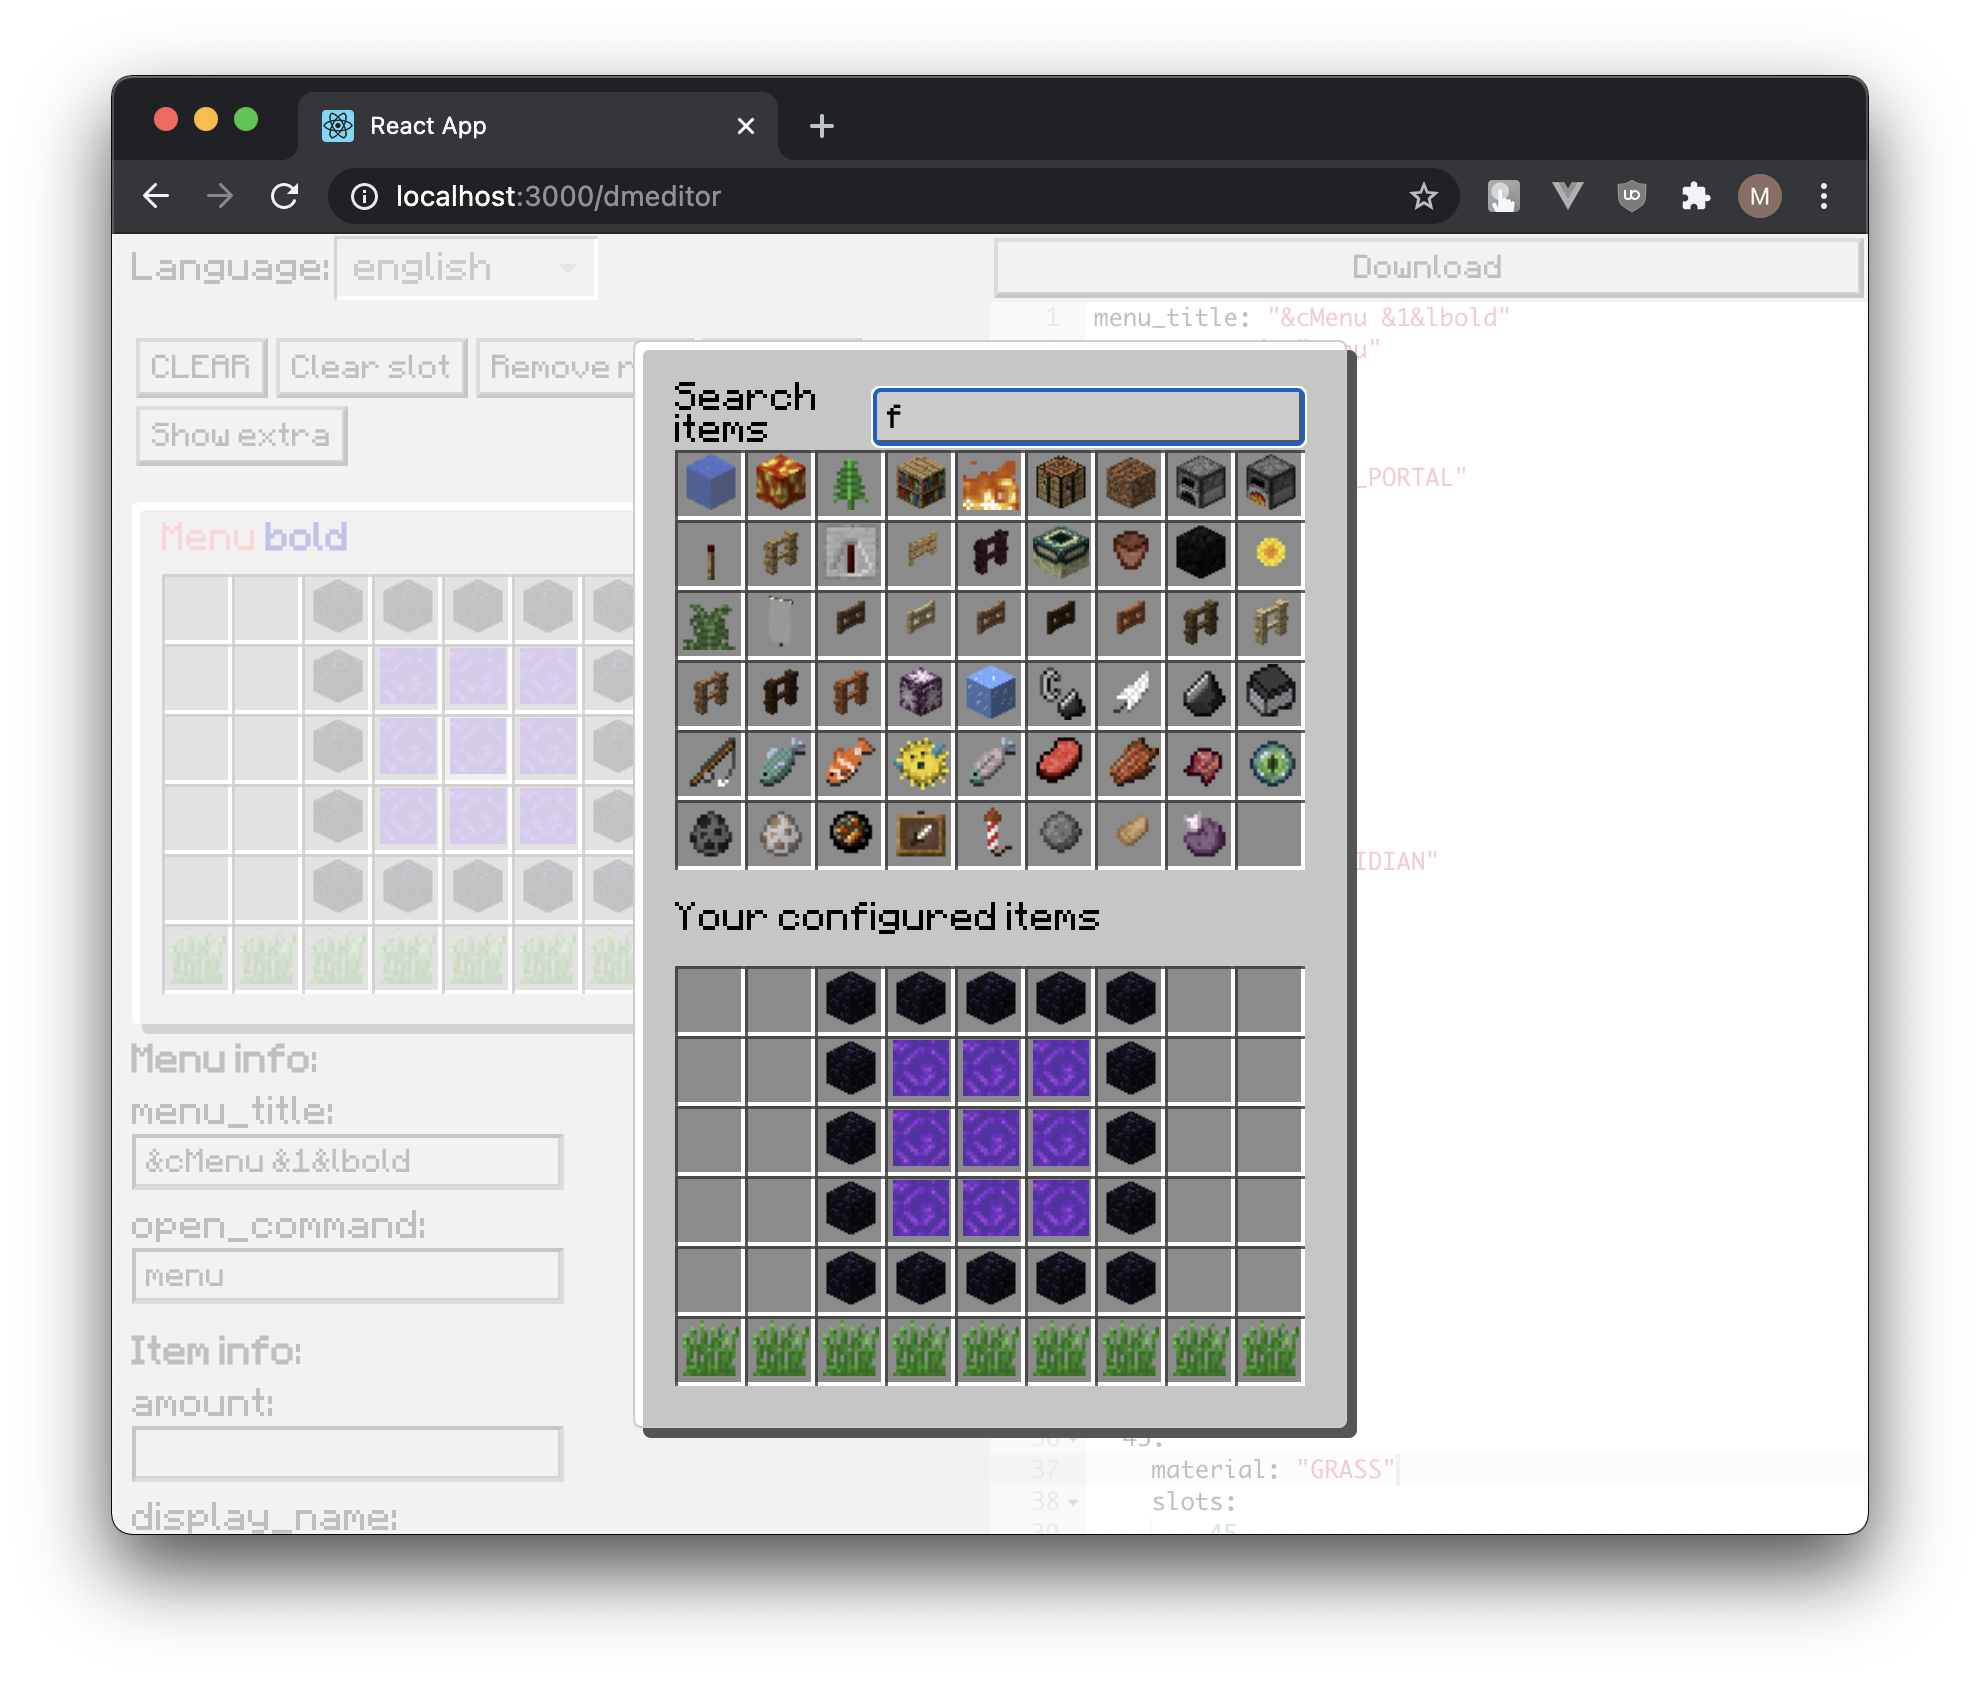Open the browser extensions puzzle icon
This screenshot has height=1682, width=1980.
1695,196
